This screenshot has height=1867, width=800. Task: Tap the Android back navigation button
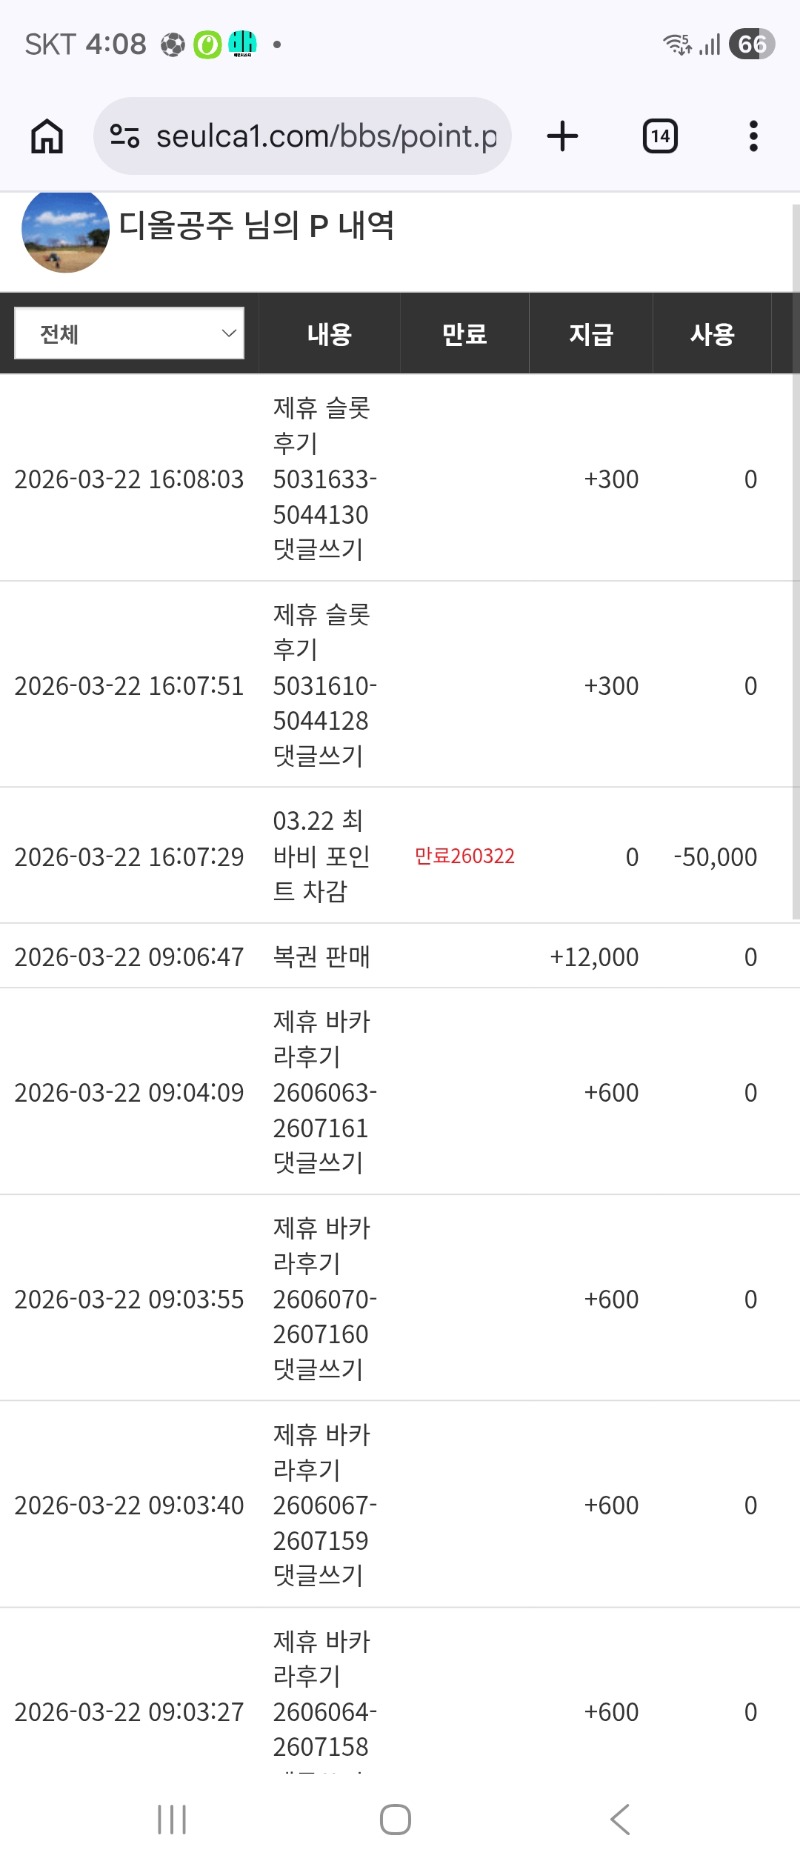coord(620,1819)
